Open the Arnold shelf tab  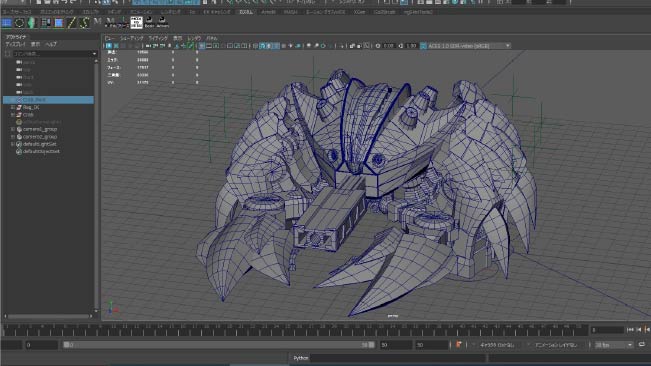(x=268, y=12)
